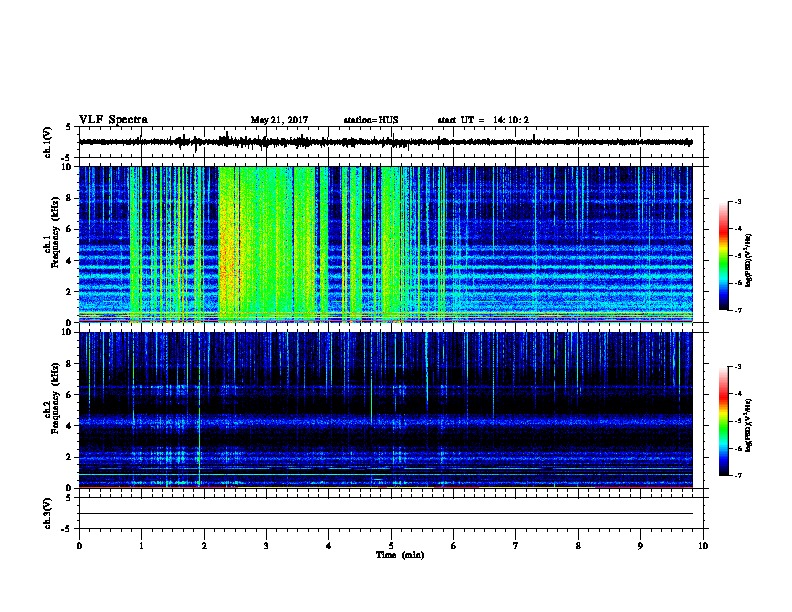Click the "-7" label on the ch.2 color scale
The width and height of the screenshot is (792, 612).
pos(737,476)
